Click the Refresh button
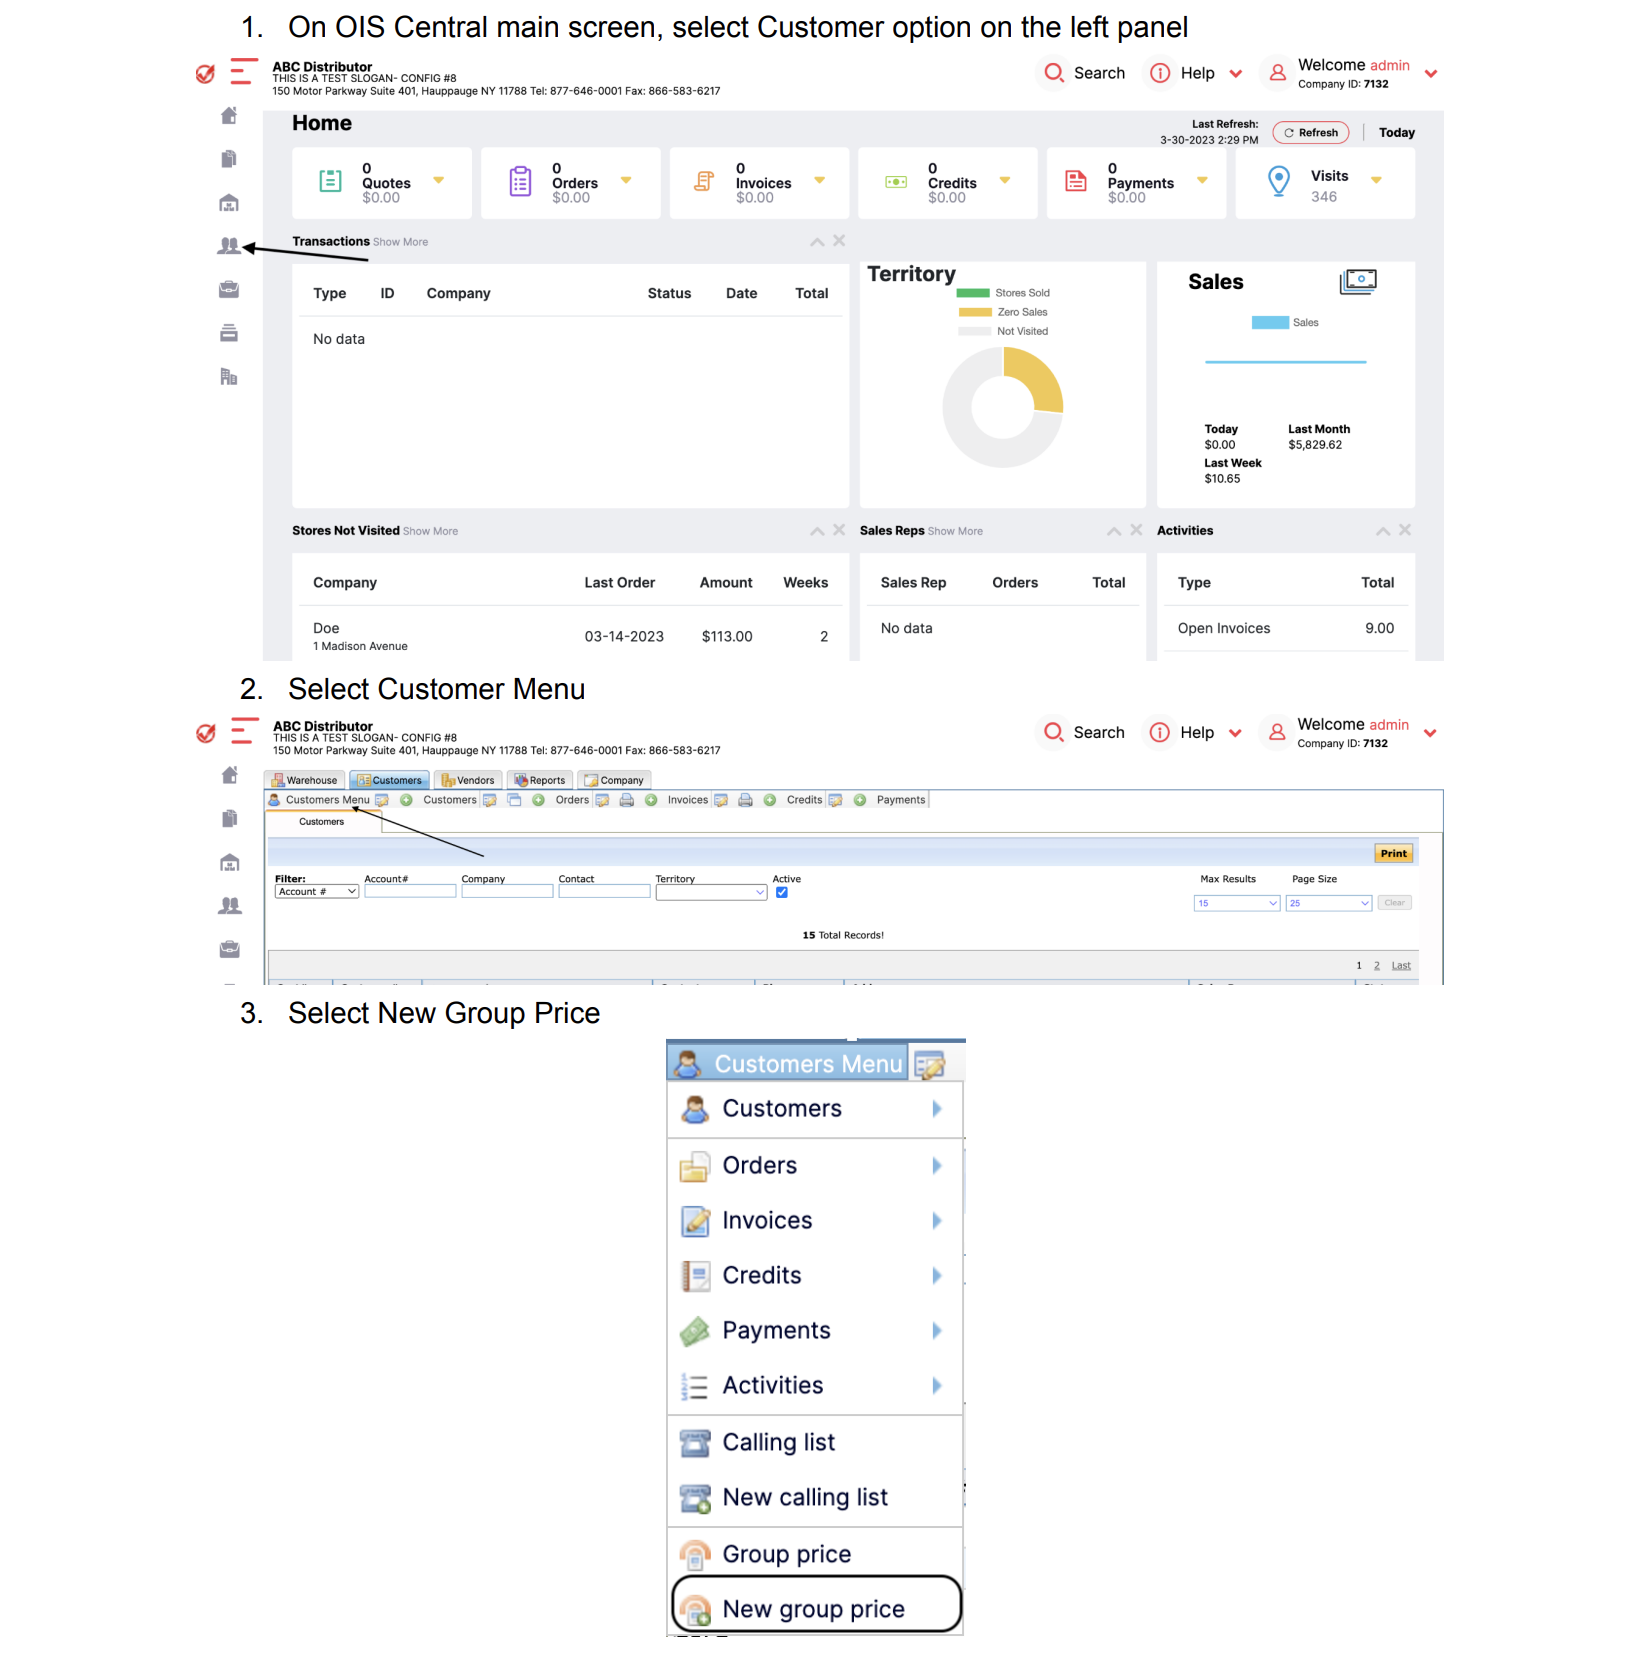Viewport: 1630px width, 1658px height. (1310, 132)
